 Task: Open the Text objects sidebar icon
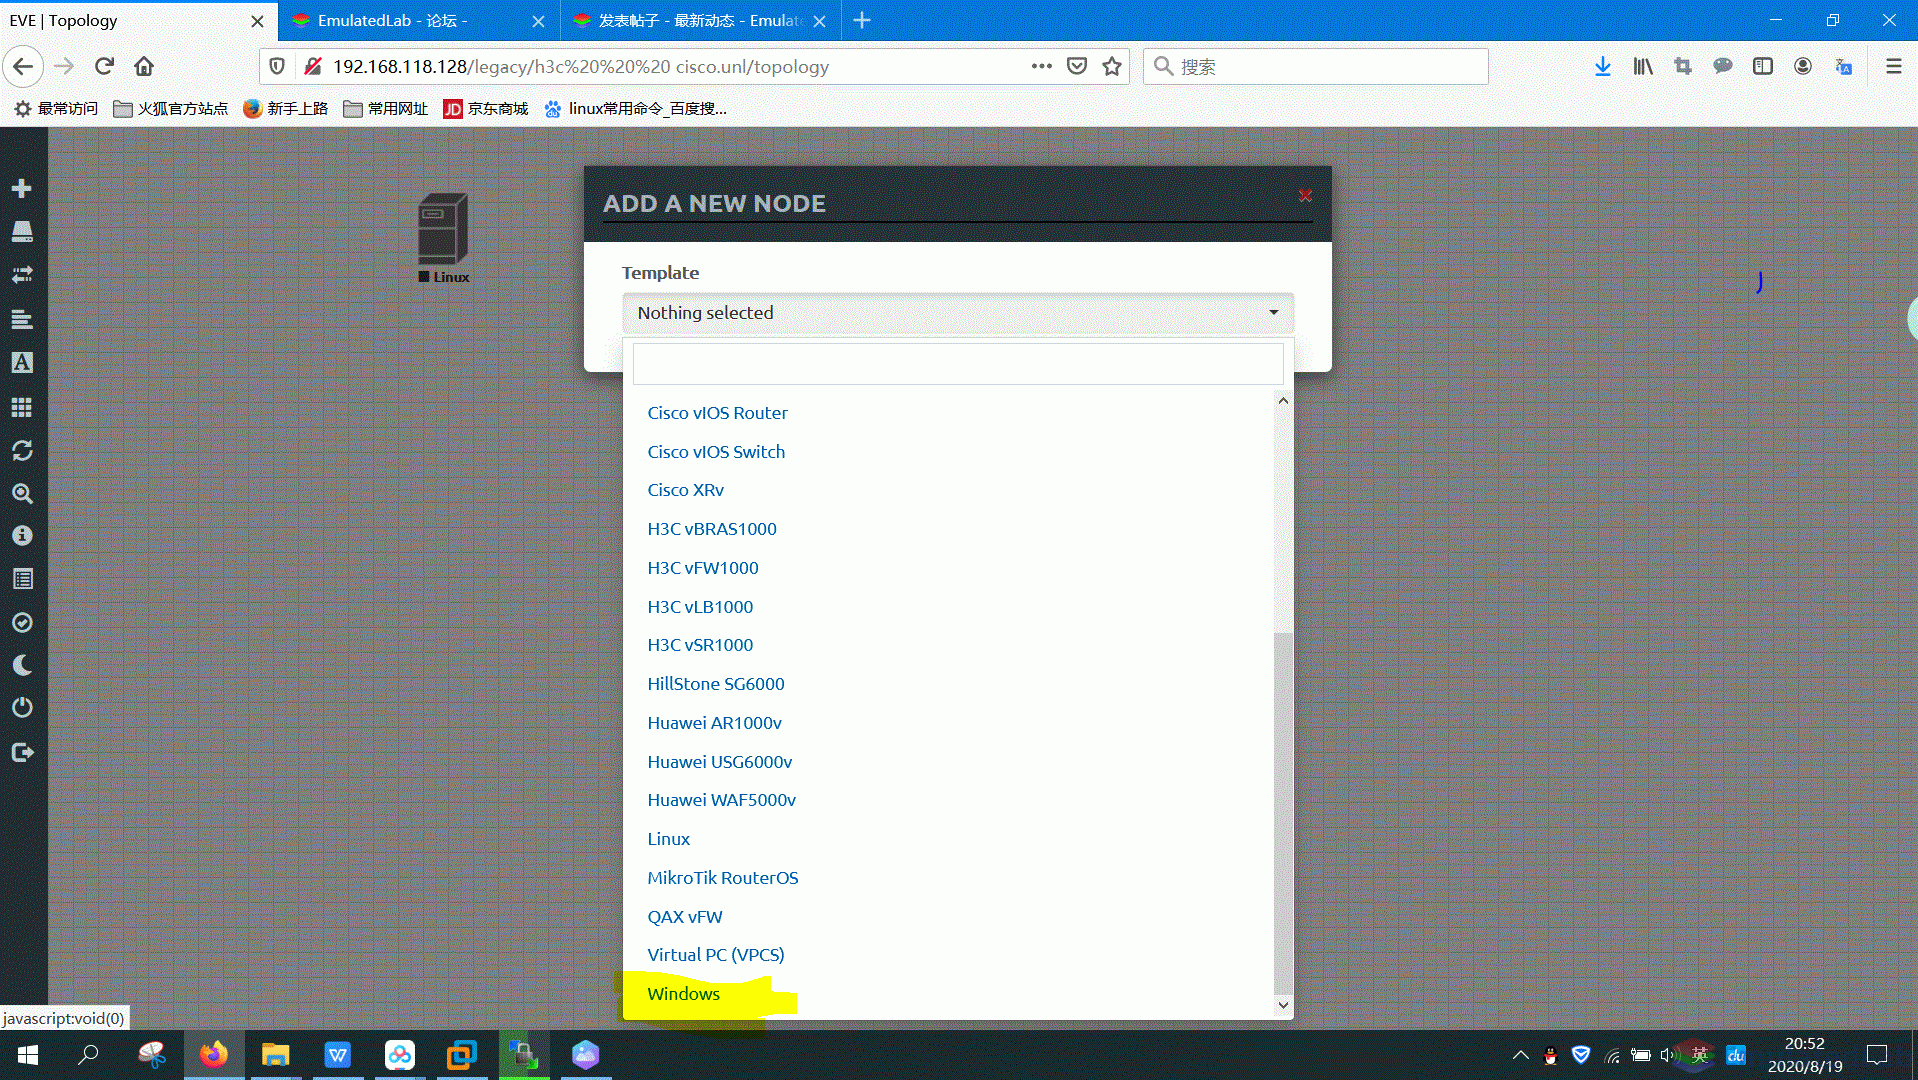coord(22,362)
